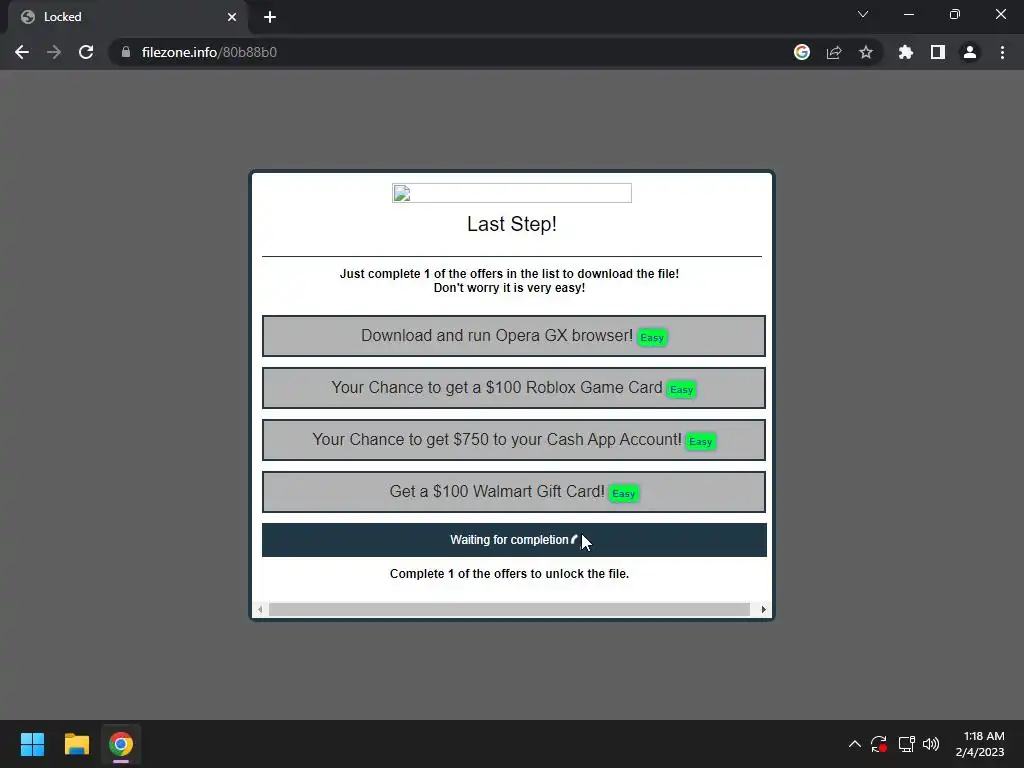
Task: Click the broken logo image above Last Step
Action: 511,193
